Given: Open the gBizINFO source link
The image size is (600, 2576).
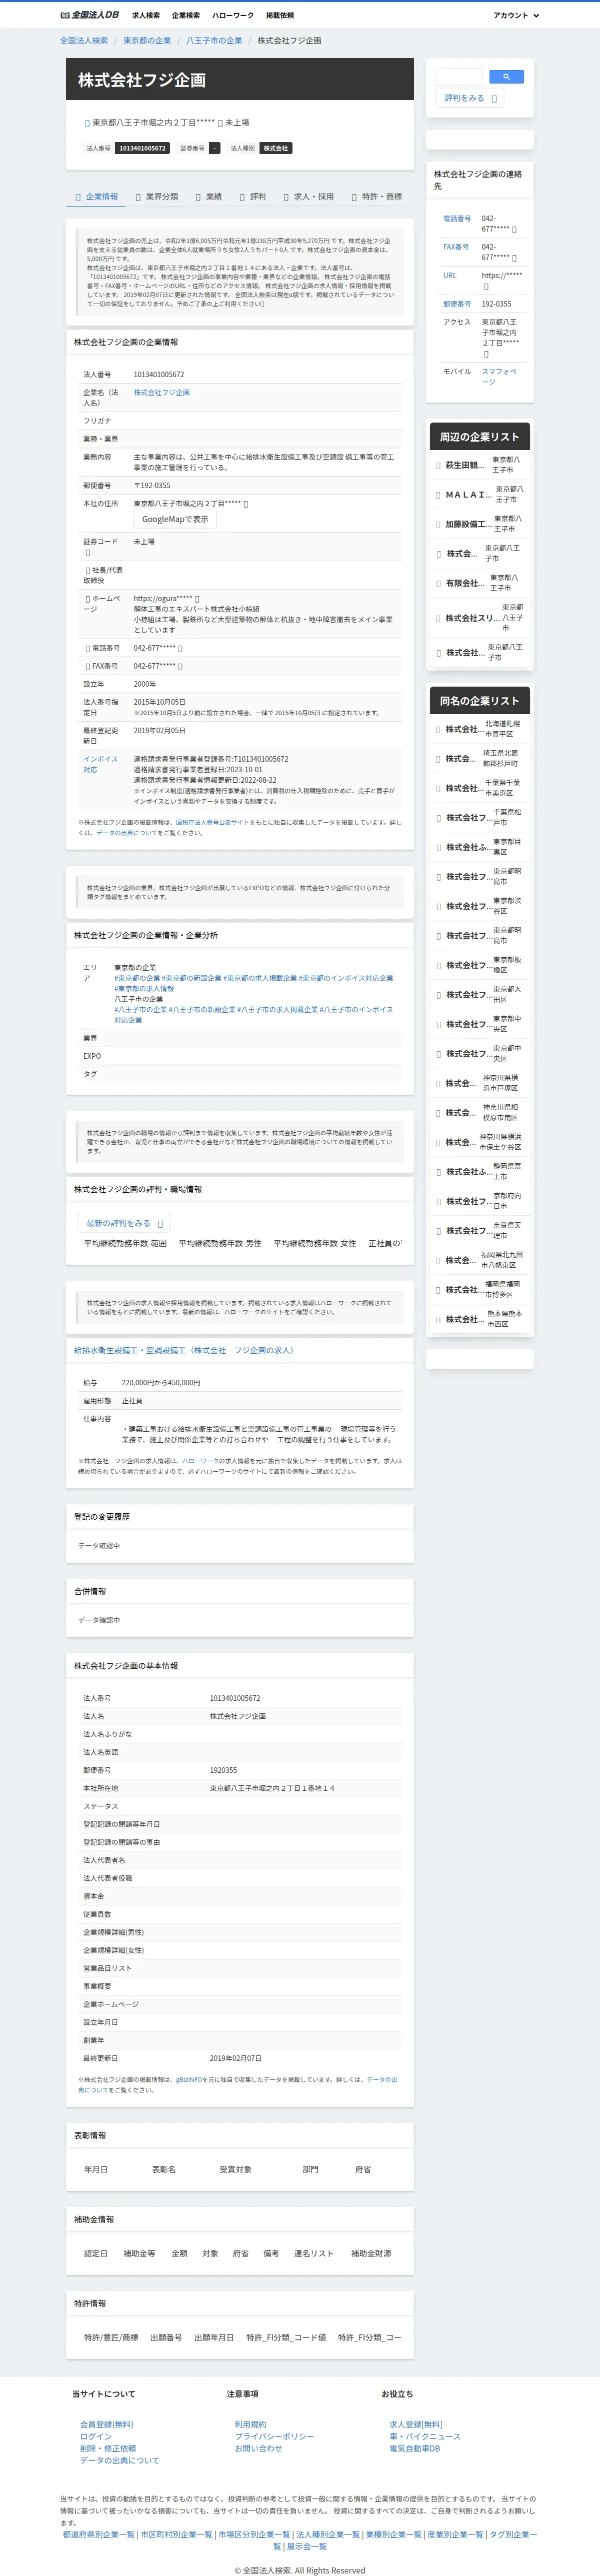Looking at the screenshot, I should [190, 2079].
